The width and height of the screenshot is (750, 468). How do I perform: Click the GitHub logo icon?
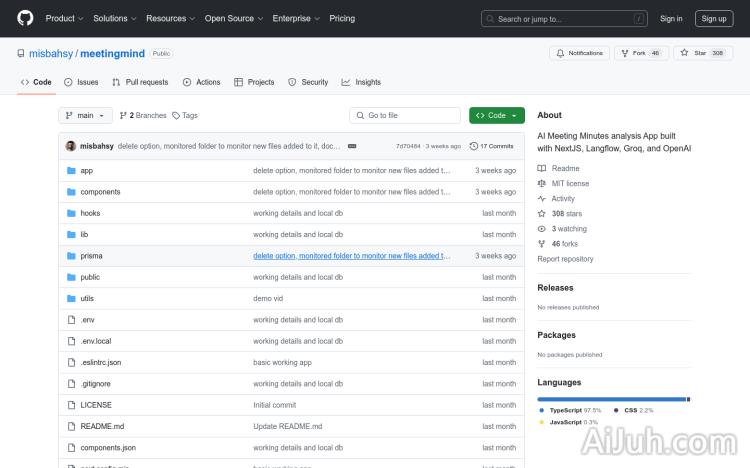[x=25, y=18]
